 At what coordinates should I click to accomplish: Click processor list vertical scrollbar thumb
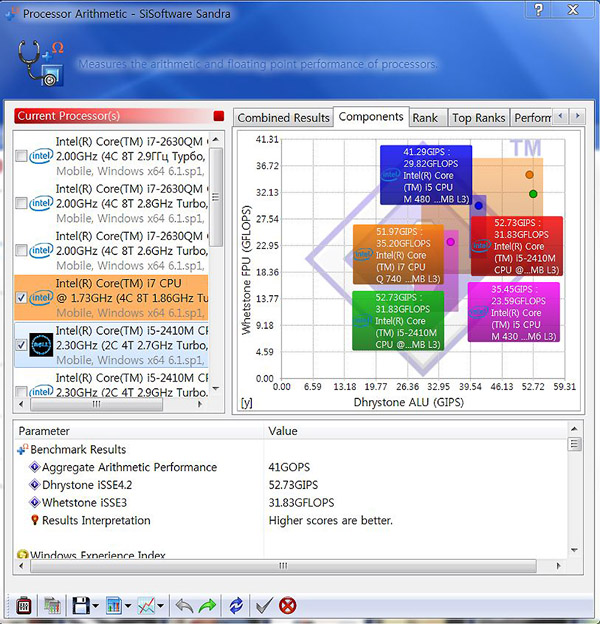[x=216, y=197]
